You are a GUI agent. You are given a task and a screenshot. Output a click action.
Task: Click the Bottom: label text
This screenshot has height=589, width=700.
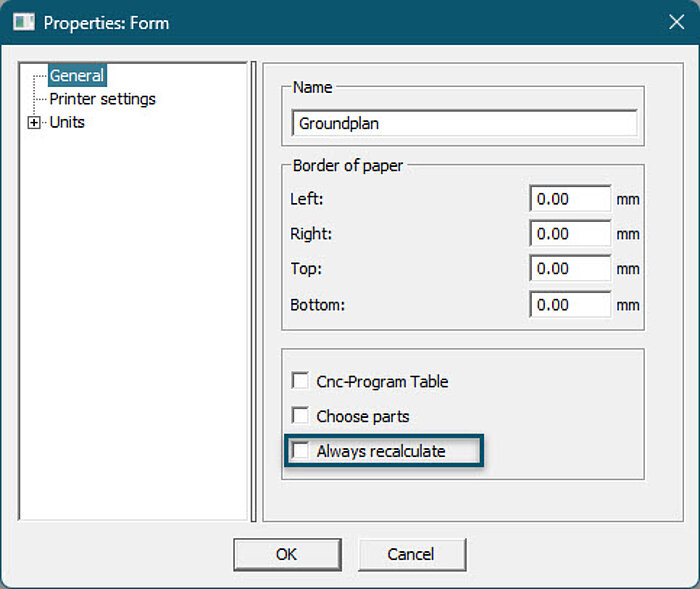[x=317, y=305]
